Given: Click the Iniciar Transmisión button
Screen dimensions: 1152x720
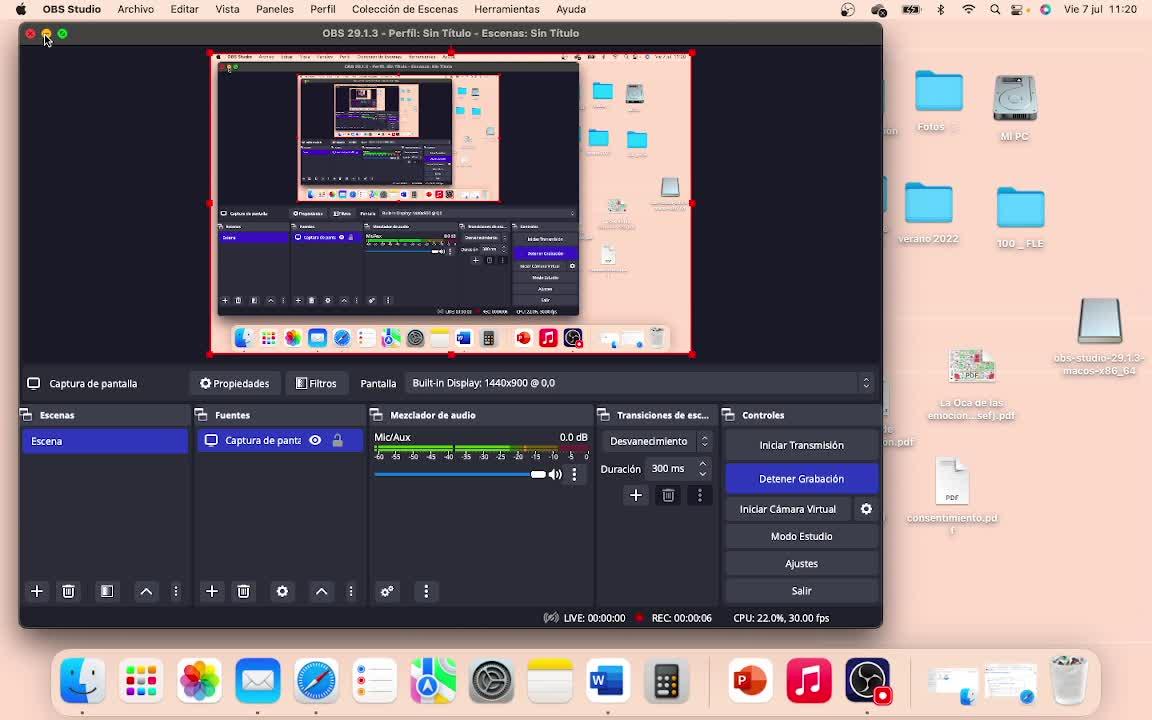Looking at the screenshot, I should pyautogui.click(x=801, y=445).
